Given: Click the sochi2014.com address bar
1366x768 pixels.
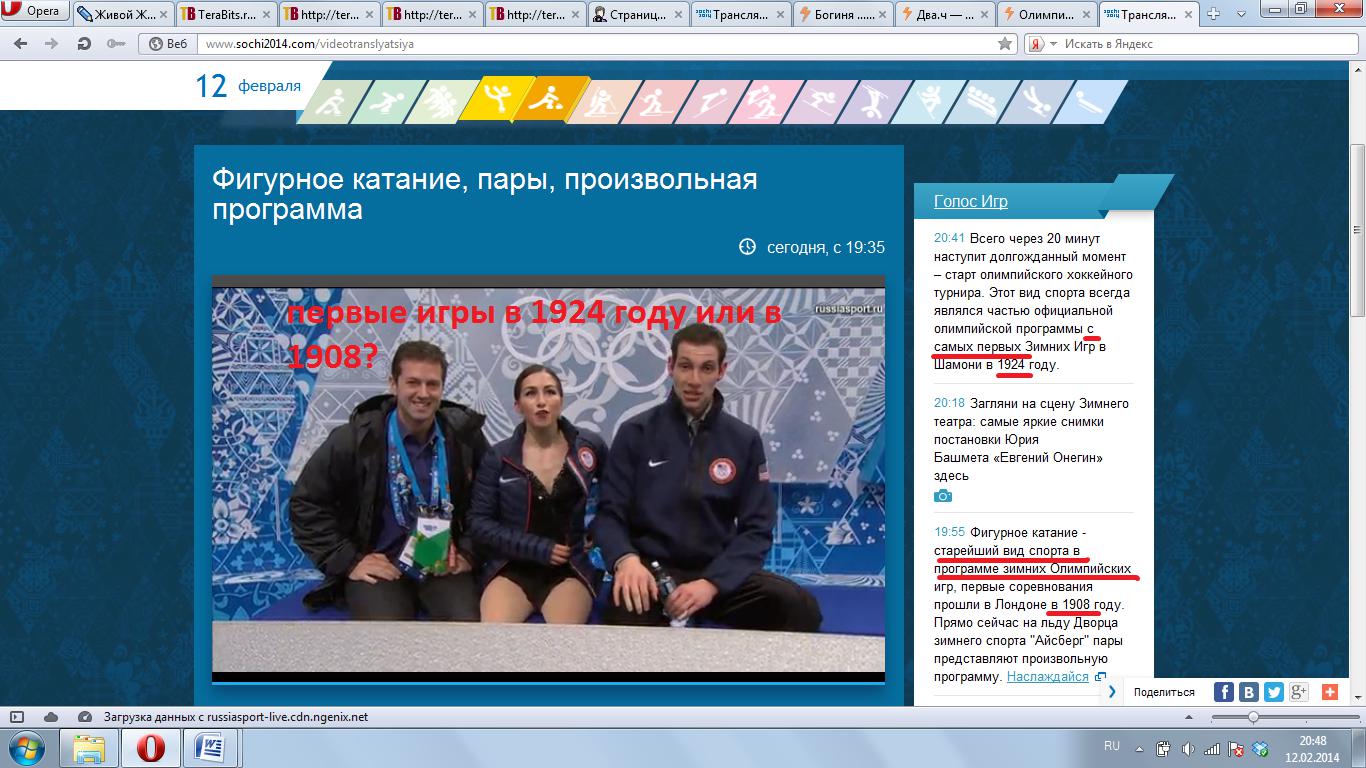Looking at the screenshot, I should pyautogui.click(x=595, y=44).
